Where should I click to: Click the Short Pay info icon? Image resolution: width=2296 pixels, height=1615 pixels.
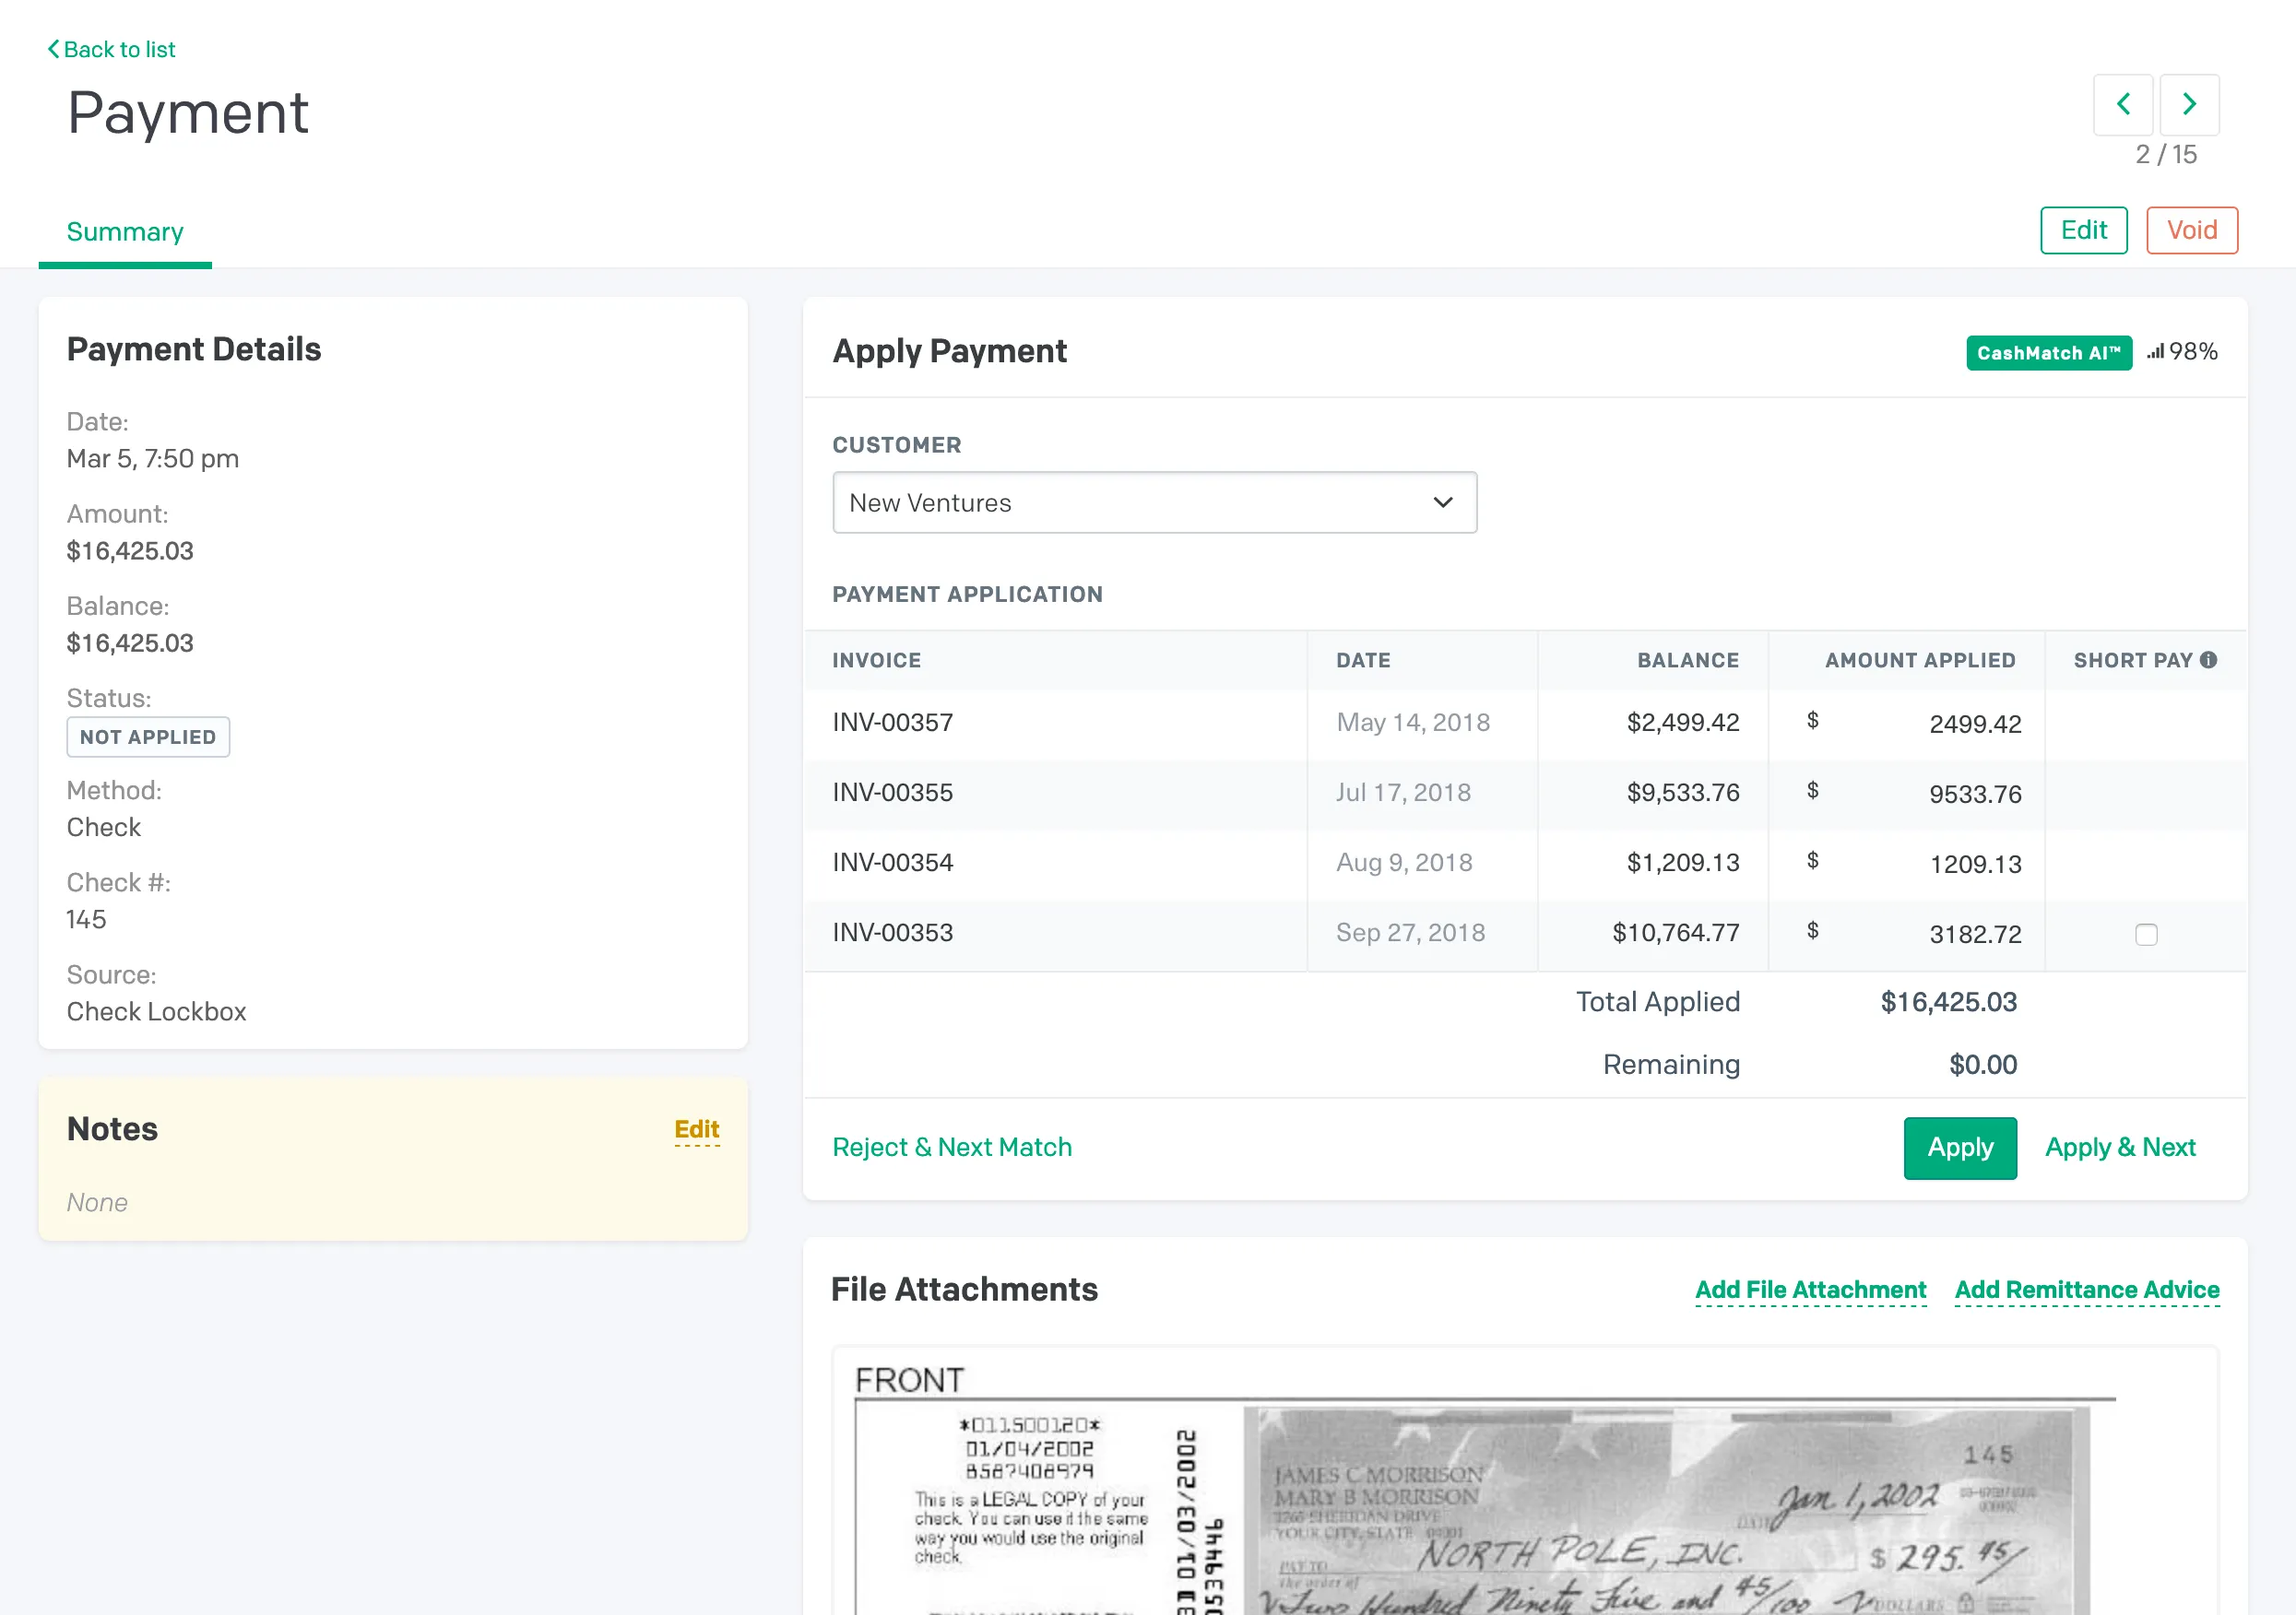(x=2209, y=660)
